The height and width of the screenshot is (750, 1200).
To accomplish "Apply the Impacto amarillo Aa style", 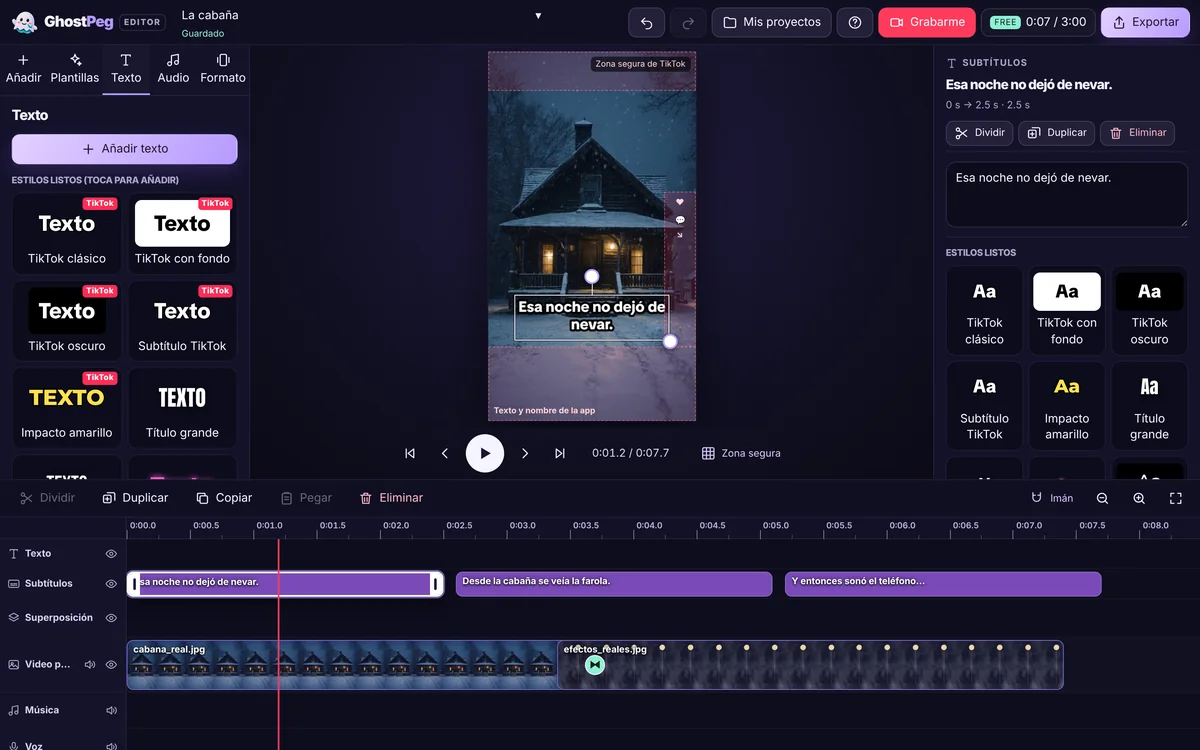I will [x=1067, y=406].
